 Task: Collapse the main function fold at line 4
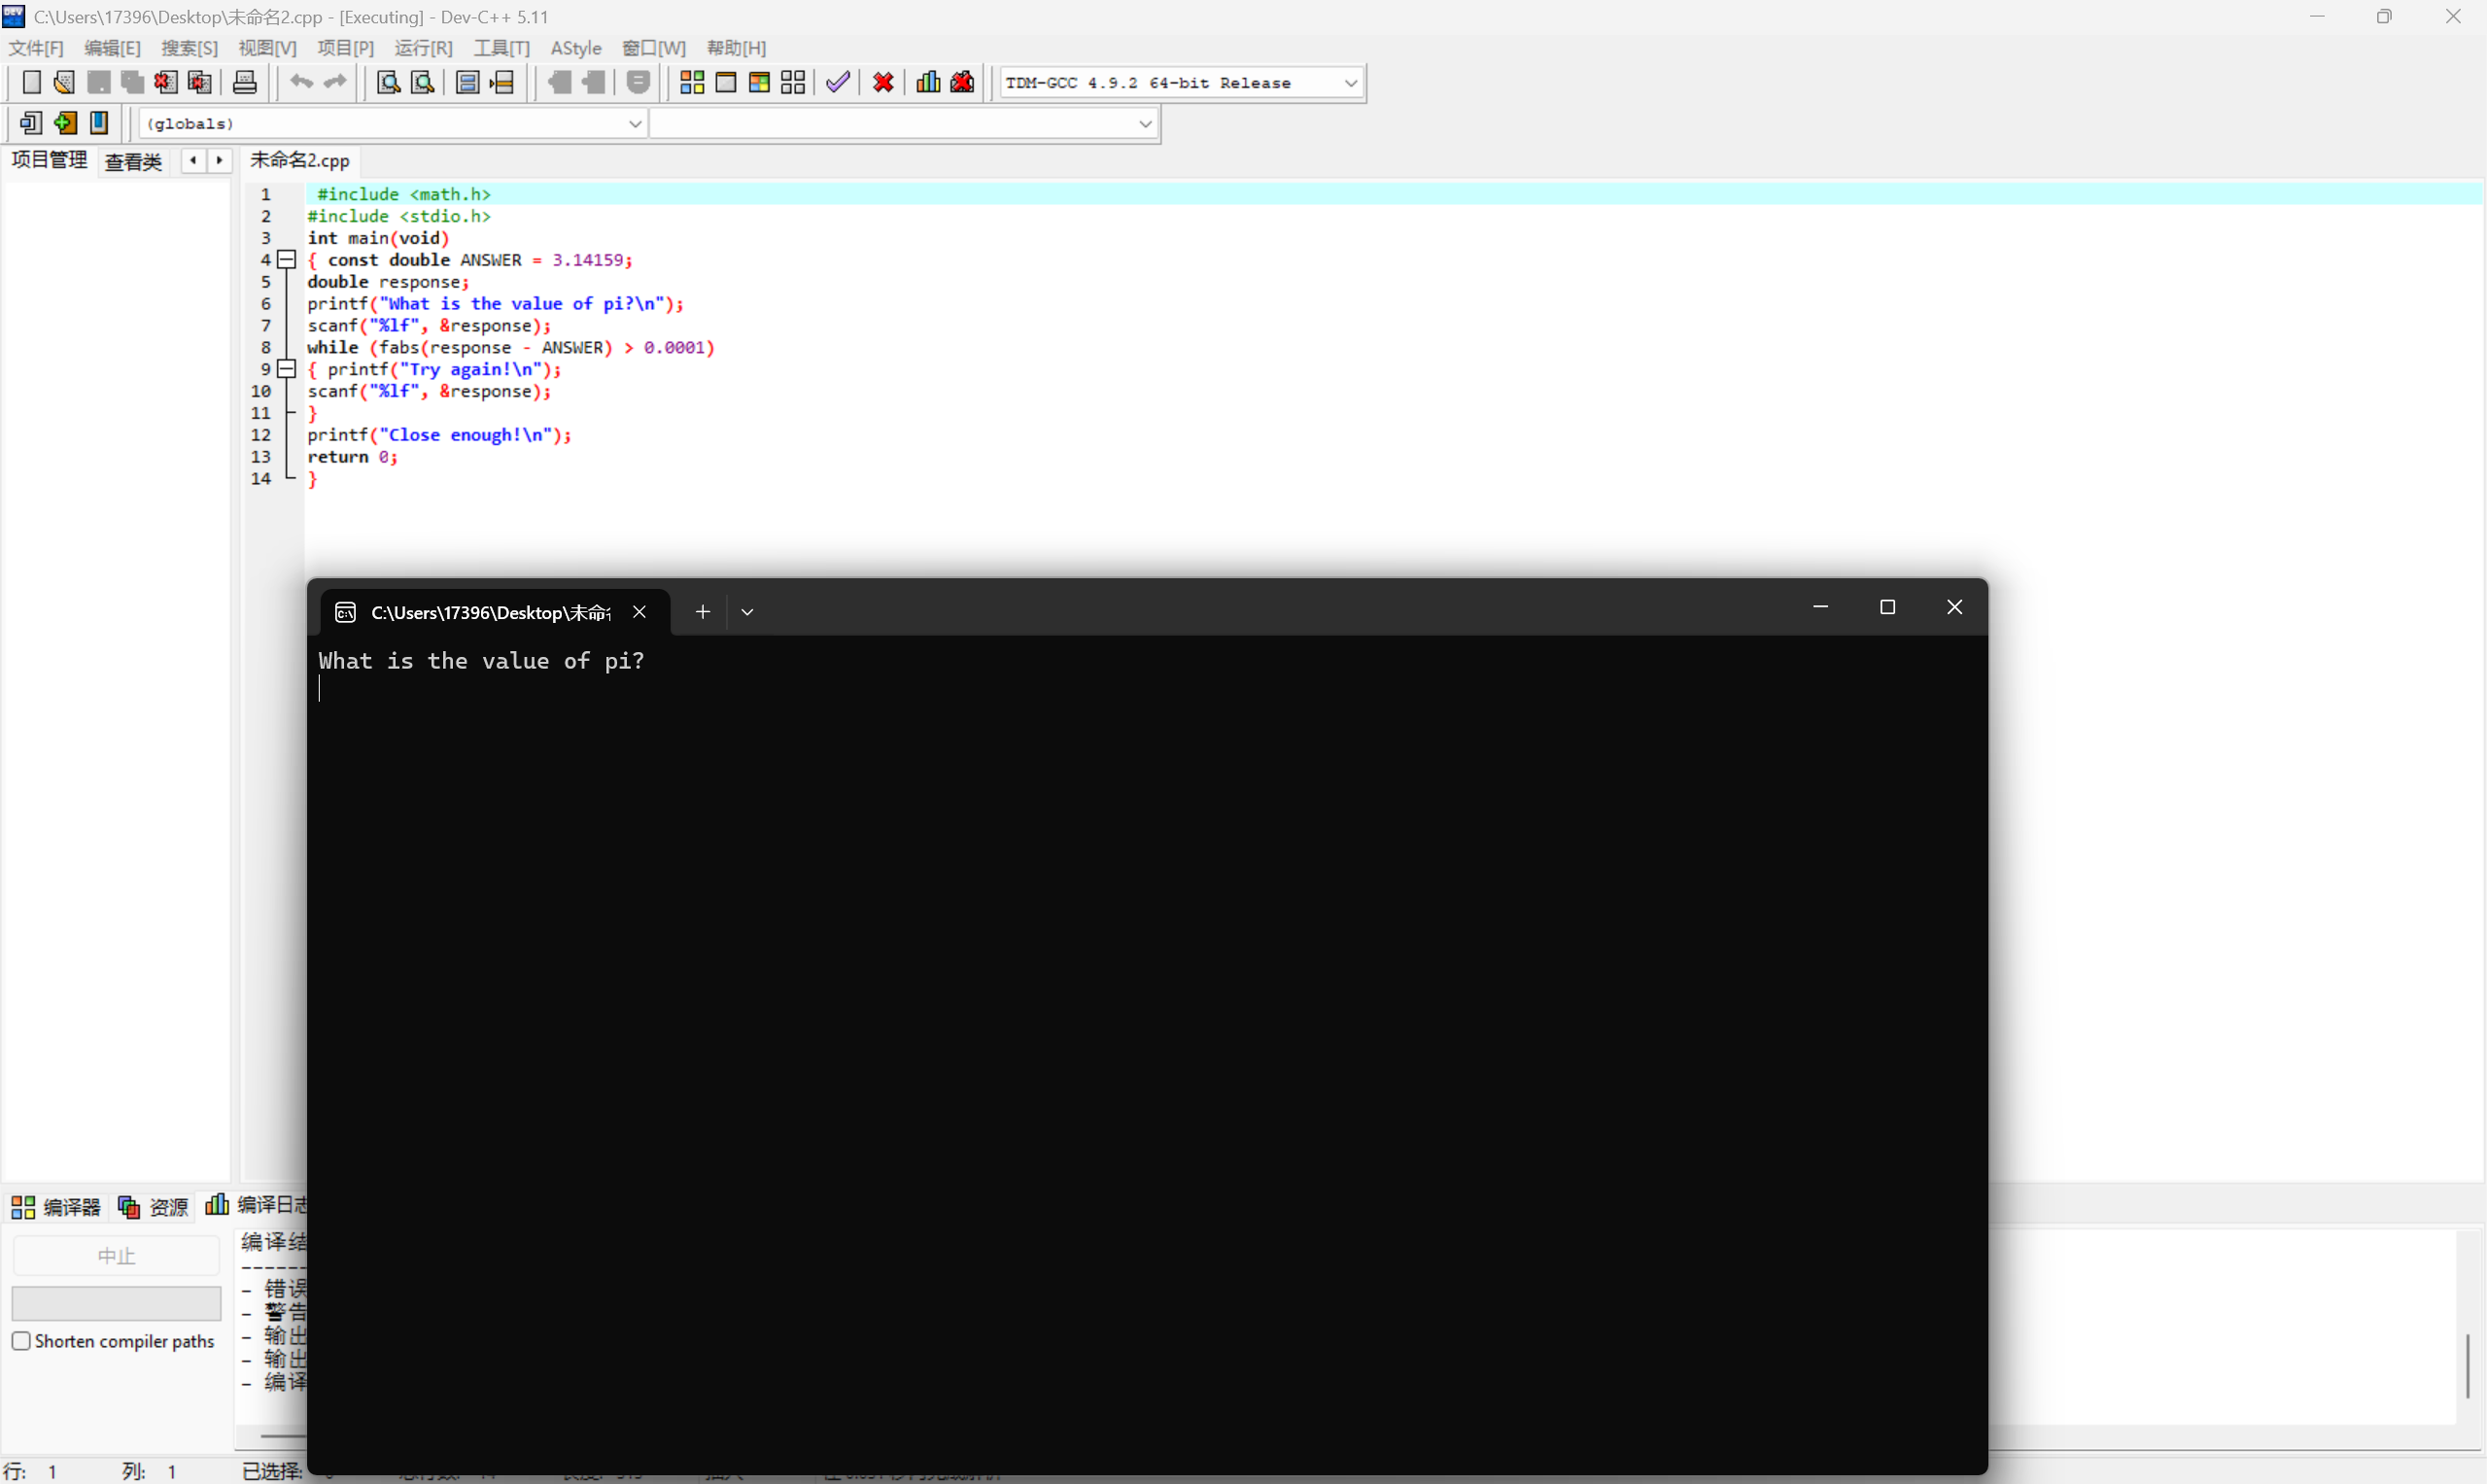point(287,260)
